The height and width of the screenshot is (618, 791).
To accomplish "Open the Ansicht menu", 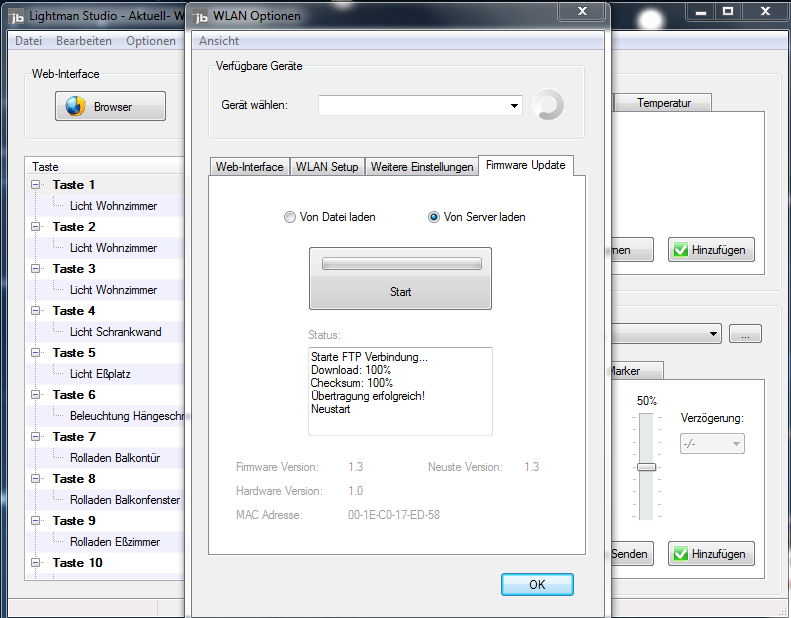I will click(x=219, y=41).
